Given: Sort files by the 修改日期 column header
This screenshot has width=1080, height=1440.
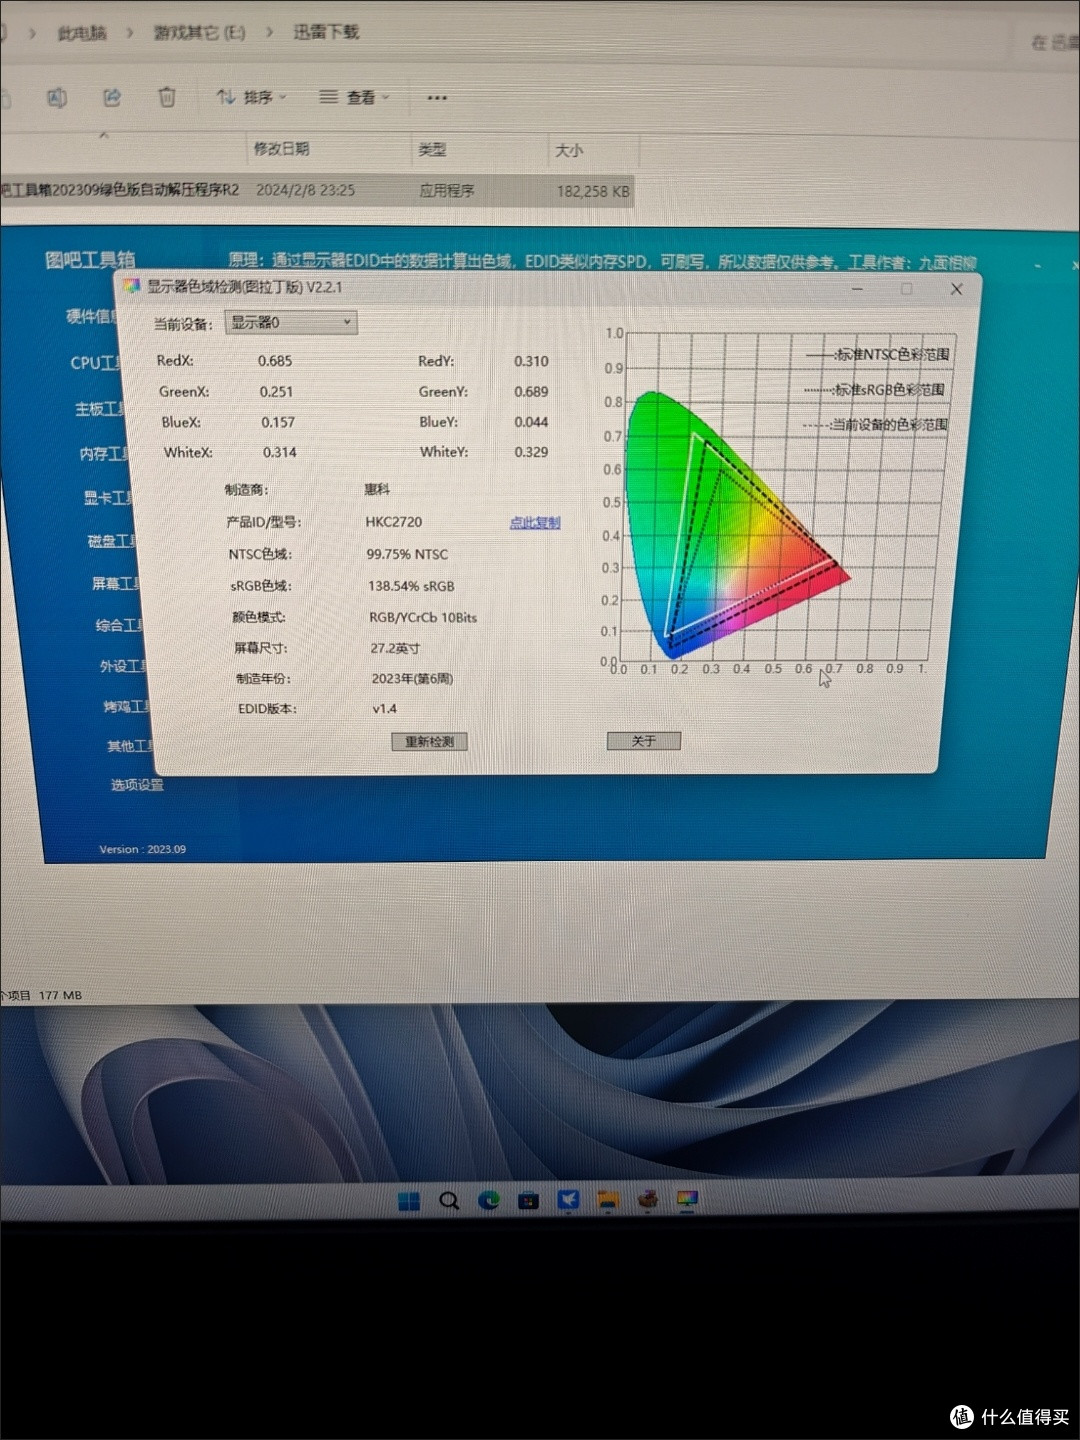Looking at the screenshot, I should click(x=281, y=149).
